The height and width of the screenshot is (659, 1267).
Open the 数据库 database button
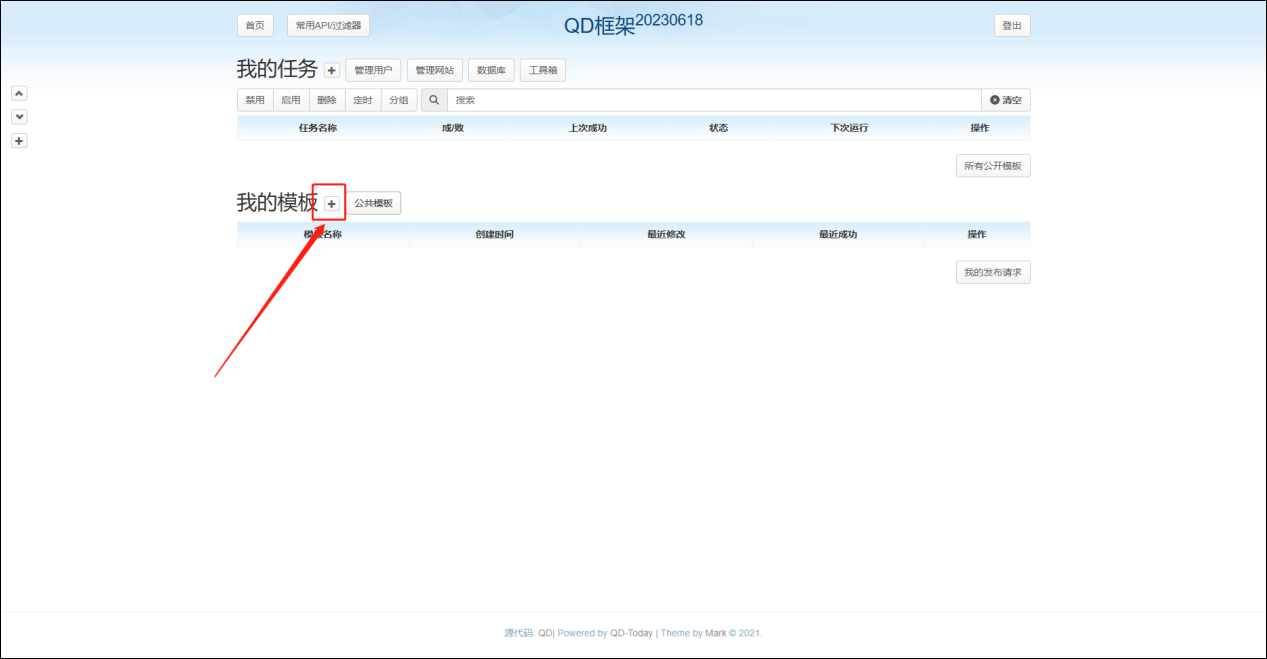(x=491, y=71)
